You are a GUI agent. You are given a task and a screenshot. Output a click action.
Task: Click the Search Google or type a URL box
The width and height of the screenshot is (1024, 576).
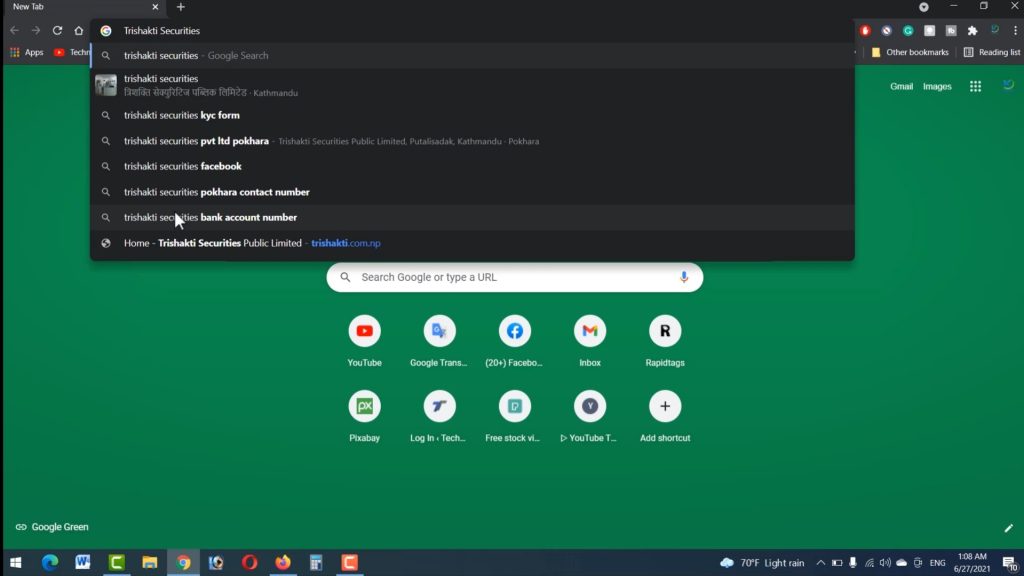515,277
